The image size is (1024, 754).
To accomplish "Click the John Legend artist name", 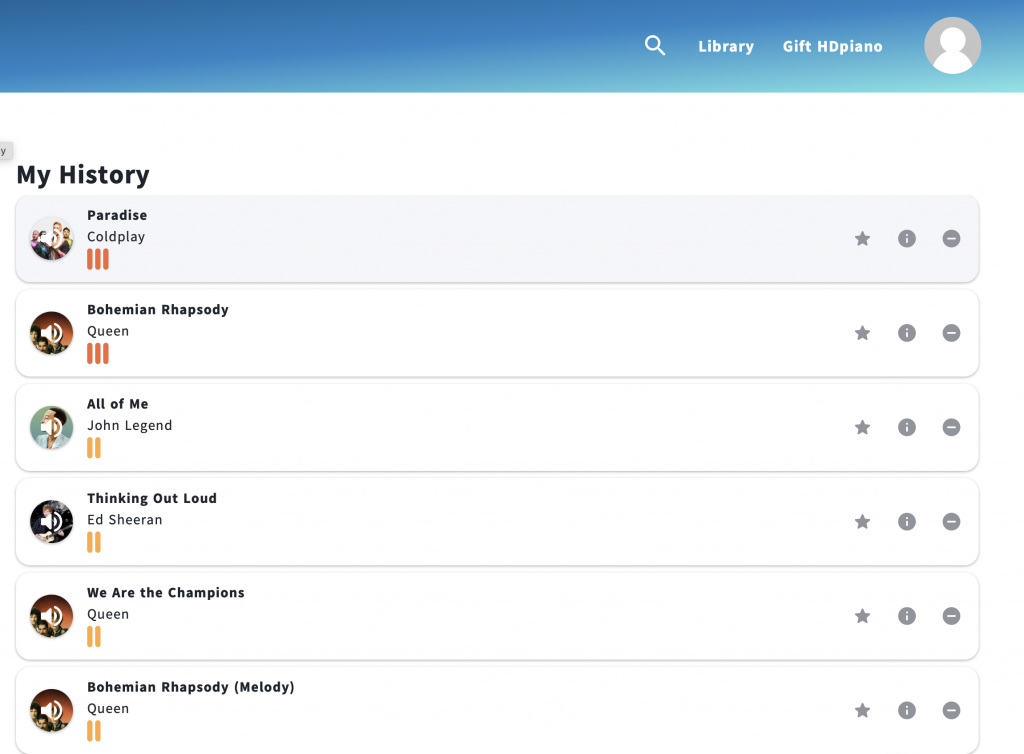I will pos(130,426).
